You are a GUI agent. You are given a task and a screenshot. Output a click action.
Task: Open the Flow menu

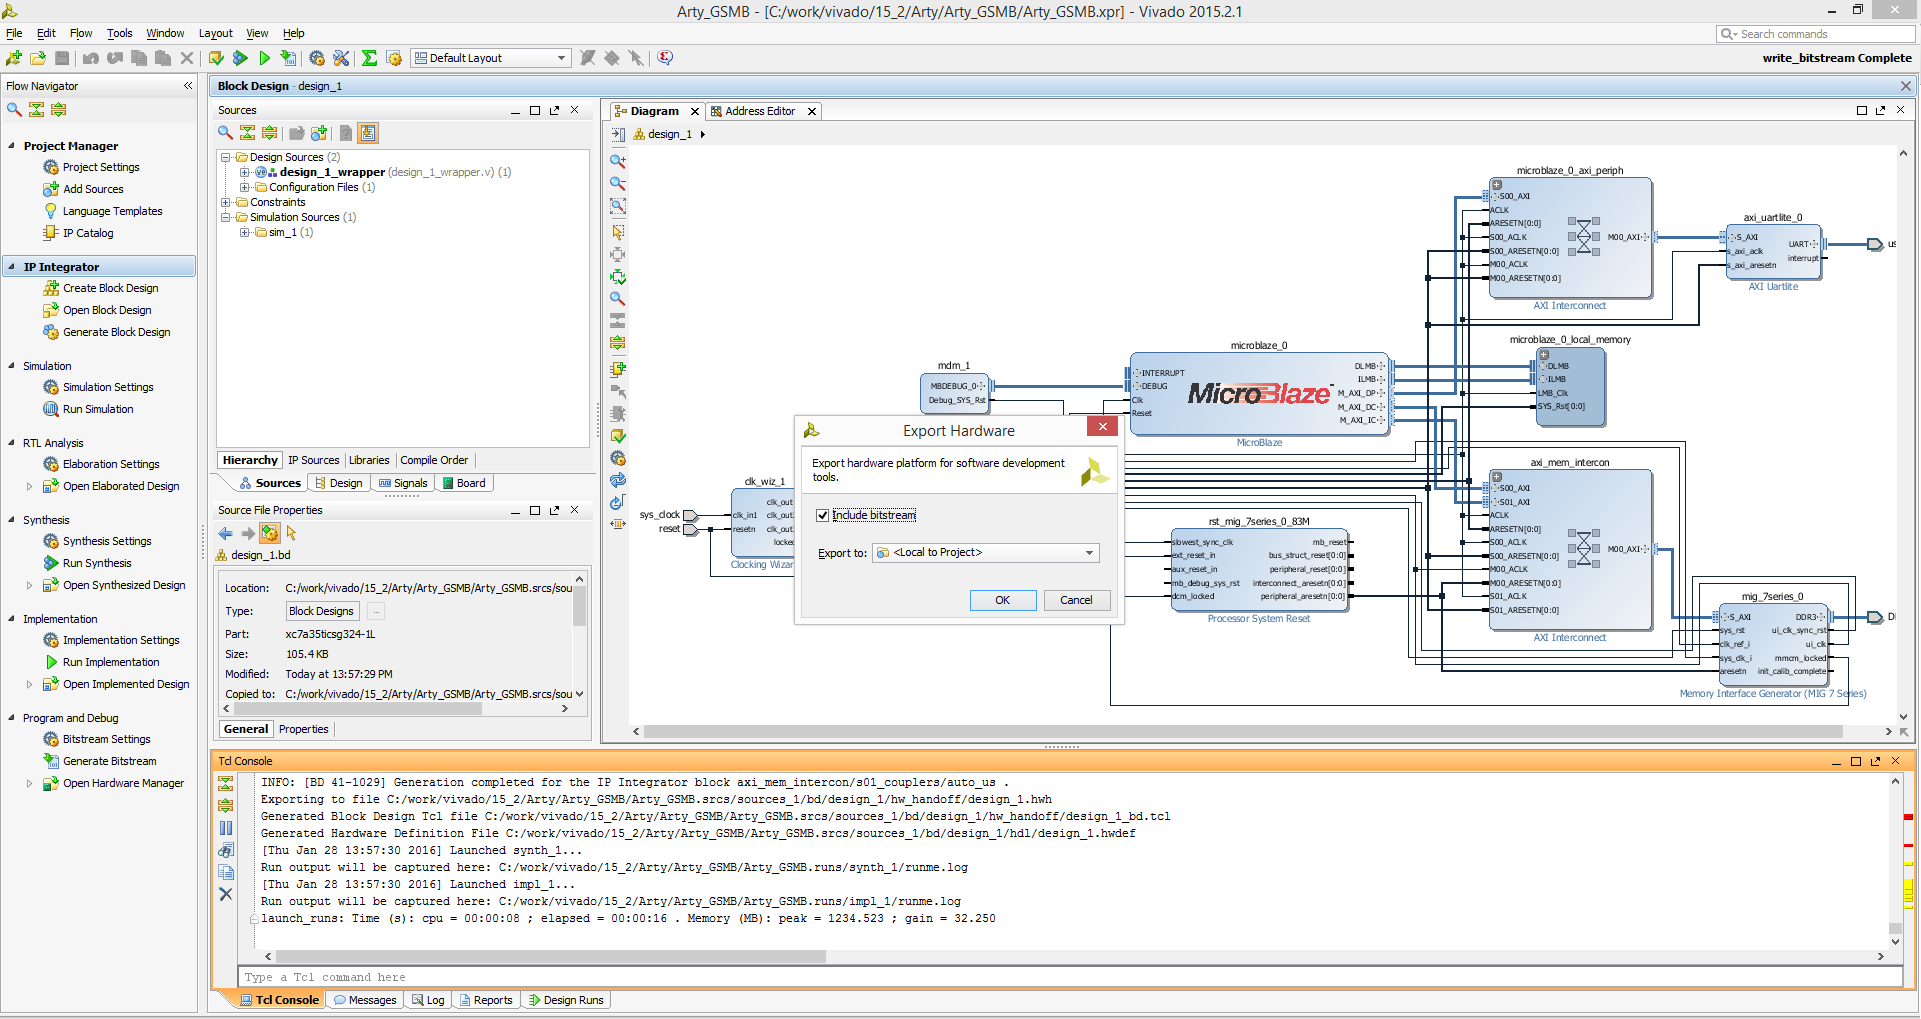coord(81,33)
